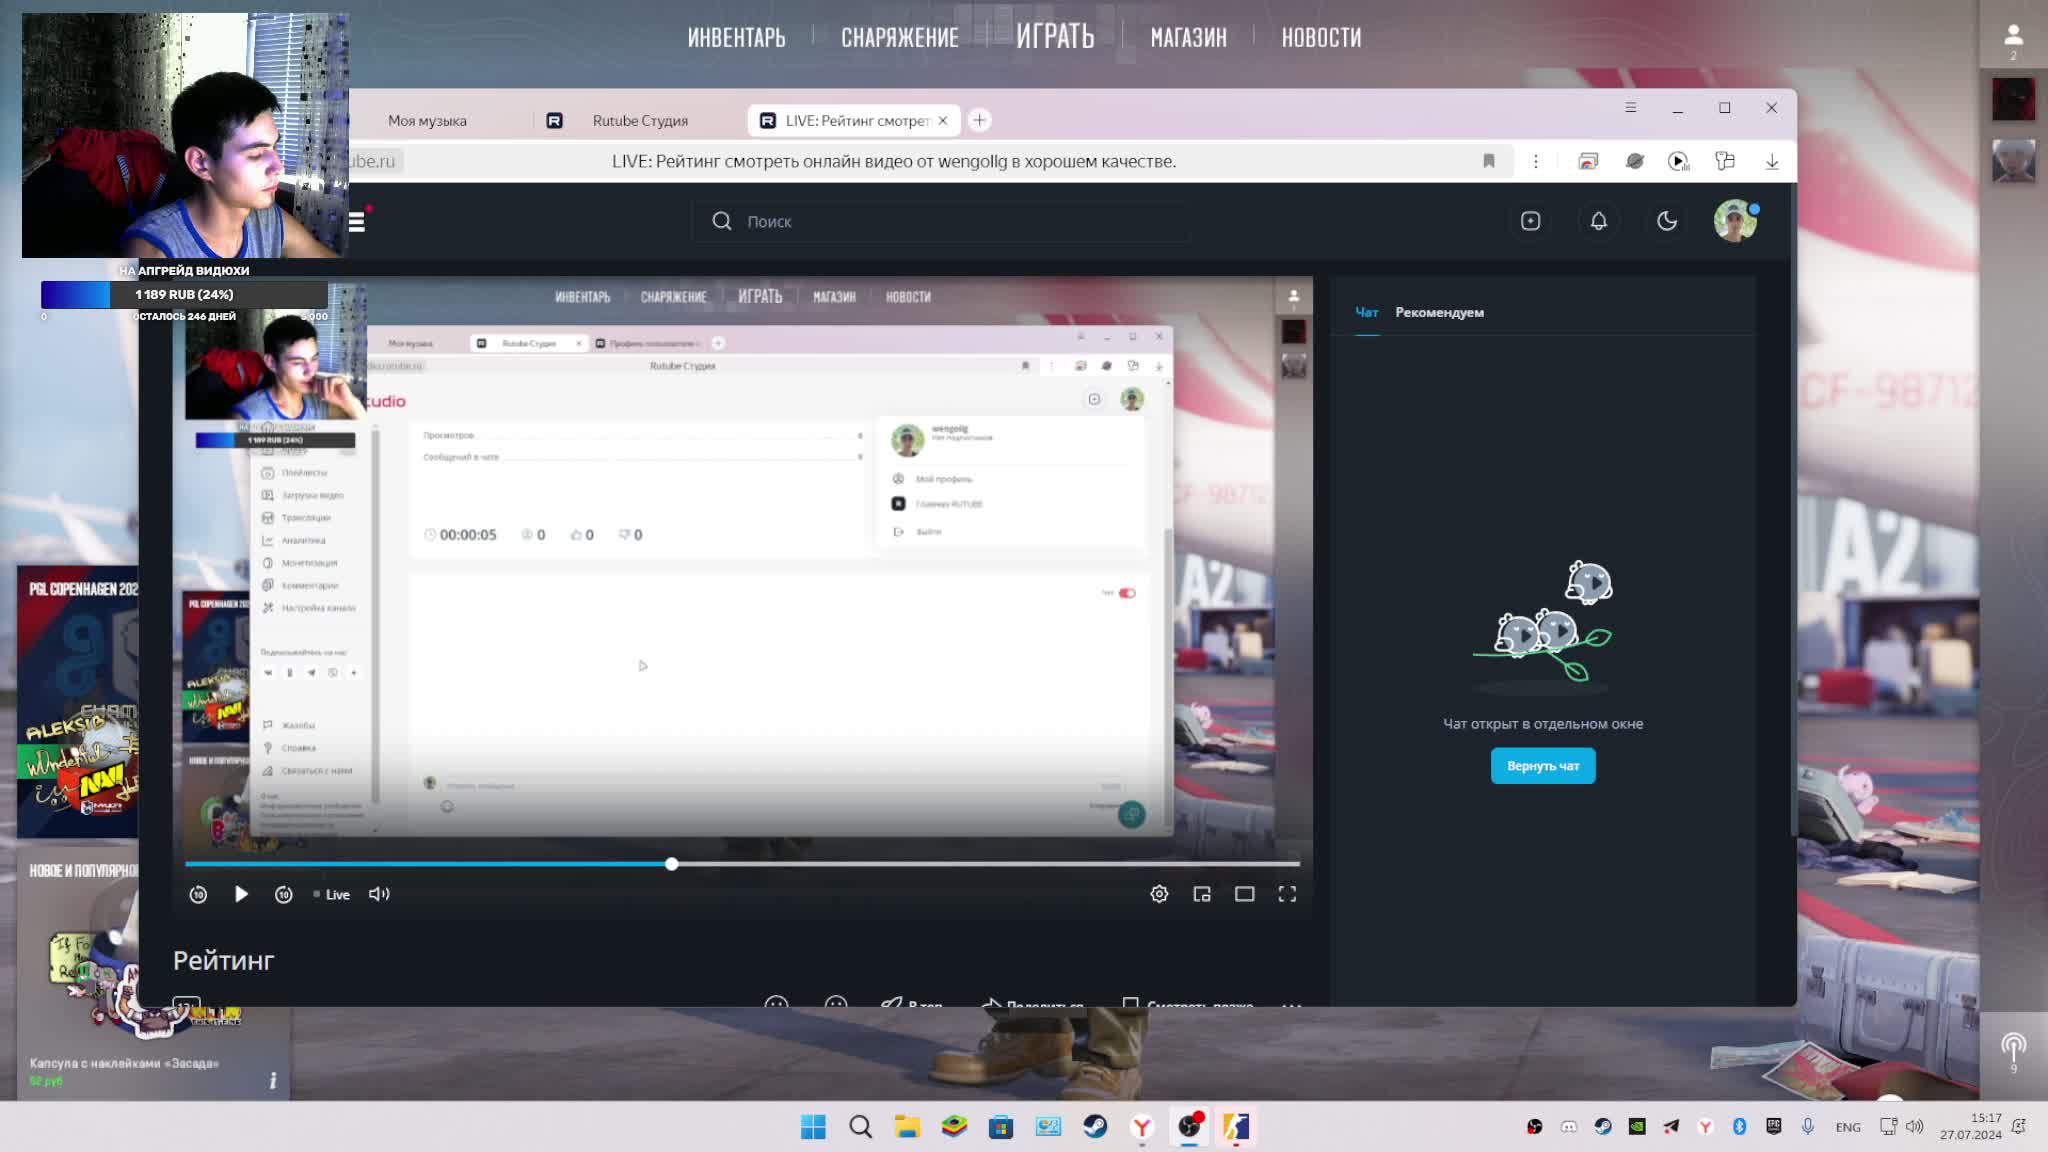Open the Rutube hamburger side menu
The width and height of the screenshot is (2048, 1152).
pyautogui.click(x=357, y=222)
